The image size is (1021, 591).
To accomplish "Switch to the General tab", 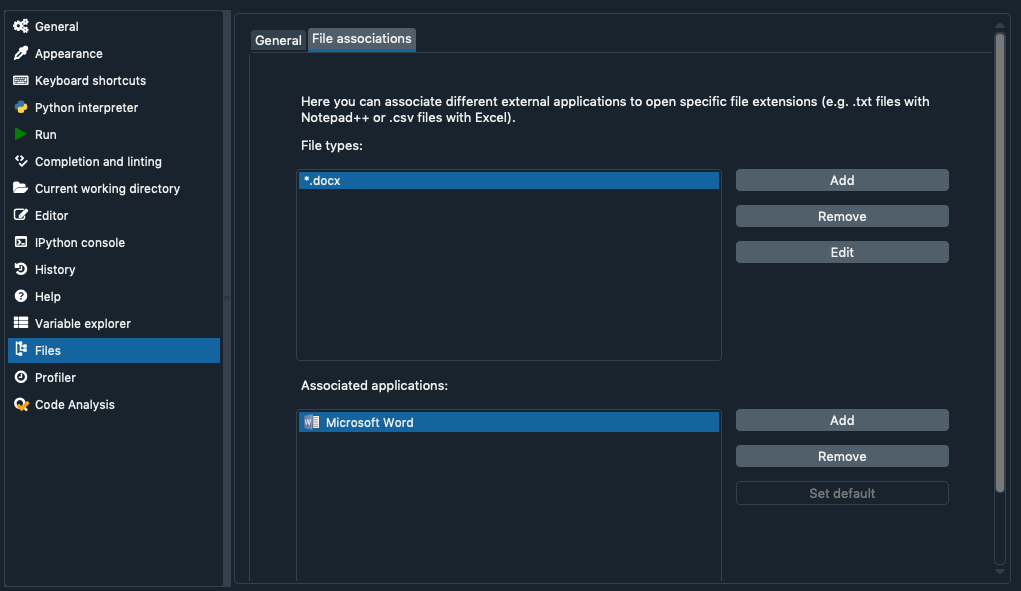I will (278, 40).
